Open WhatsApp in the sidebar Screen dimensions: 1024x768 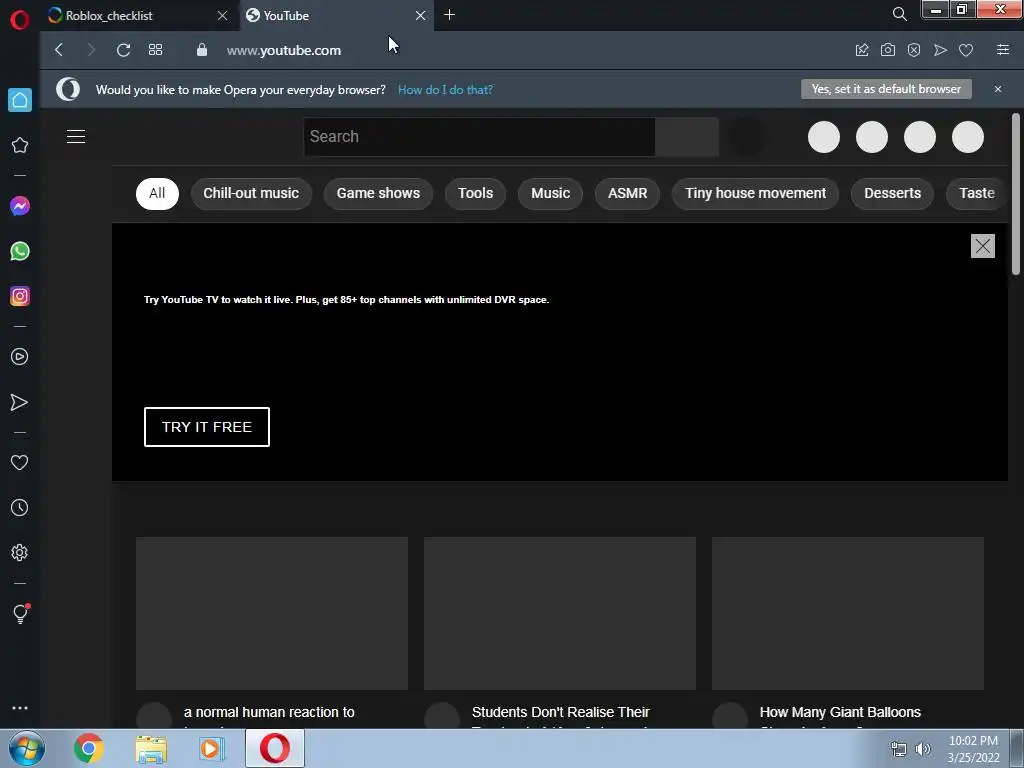[x=20, y=251]
